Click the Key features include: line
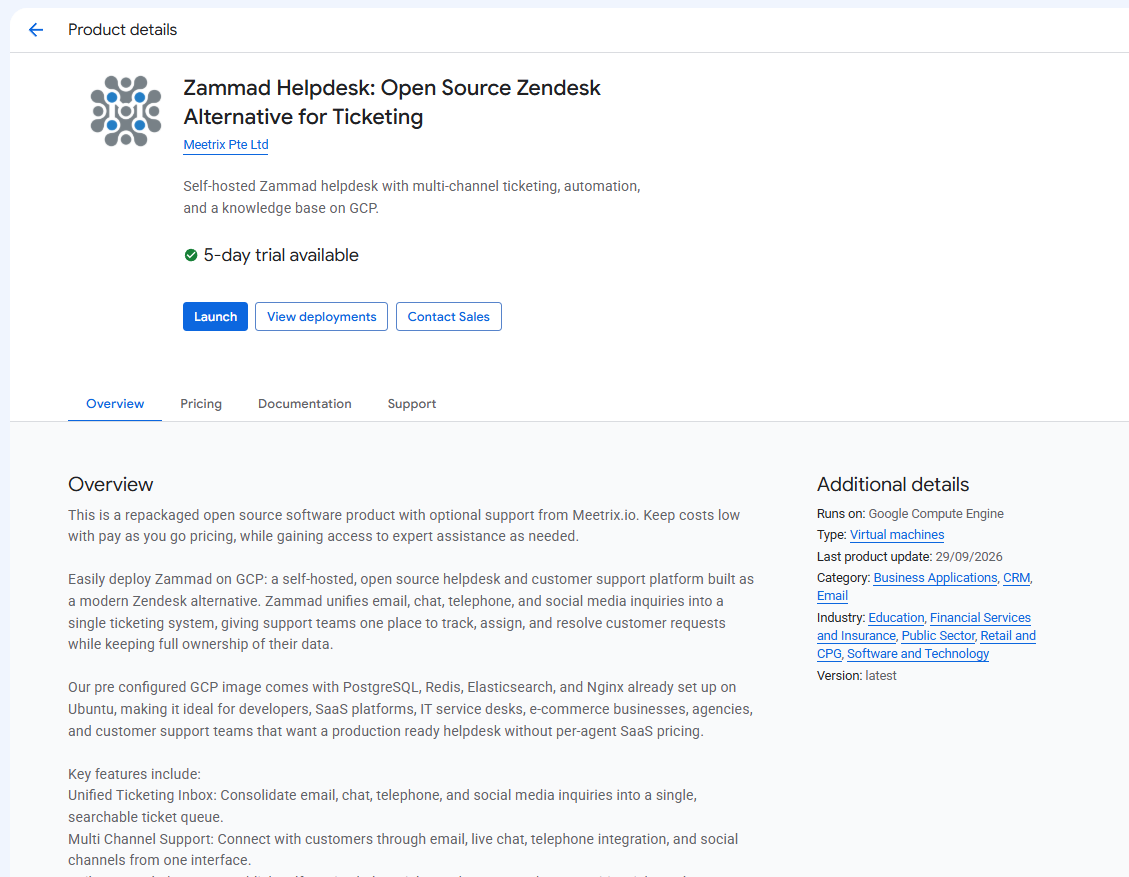The width and height of the screenshot is (1129, 877). [135, 774]
